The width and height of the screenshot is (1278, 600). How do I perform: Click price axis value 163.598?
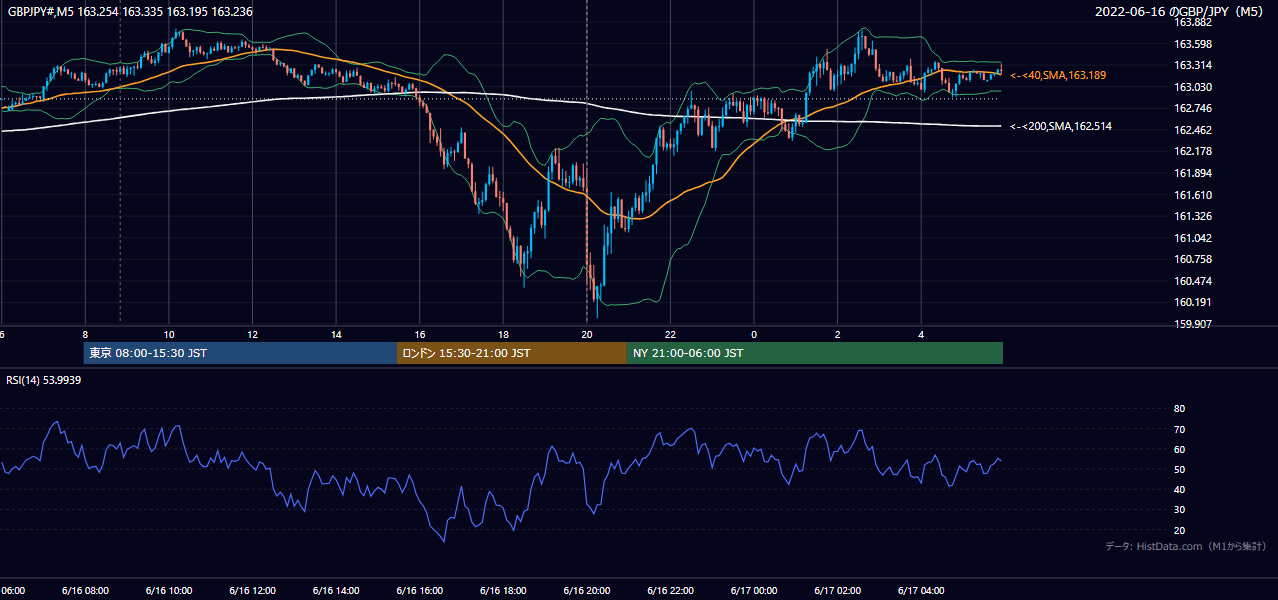click(1192, 44)
